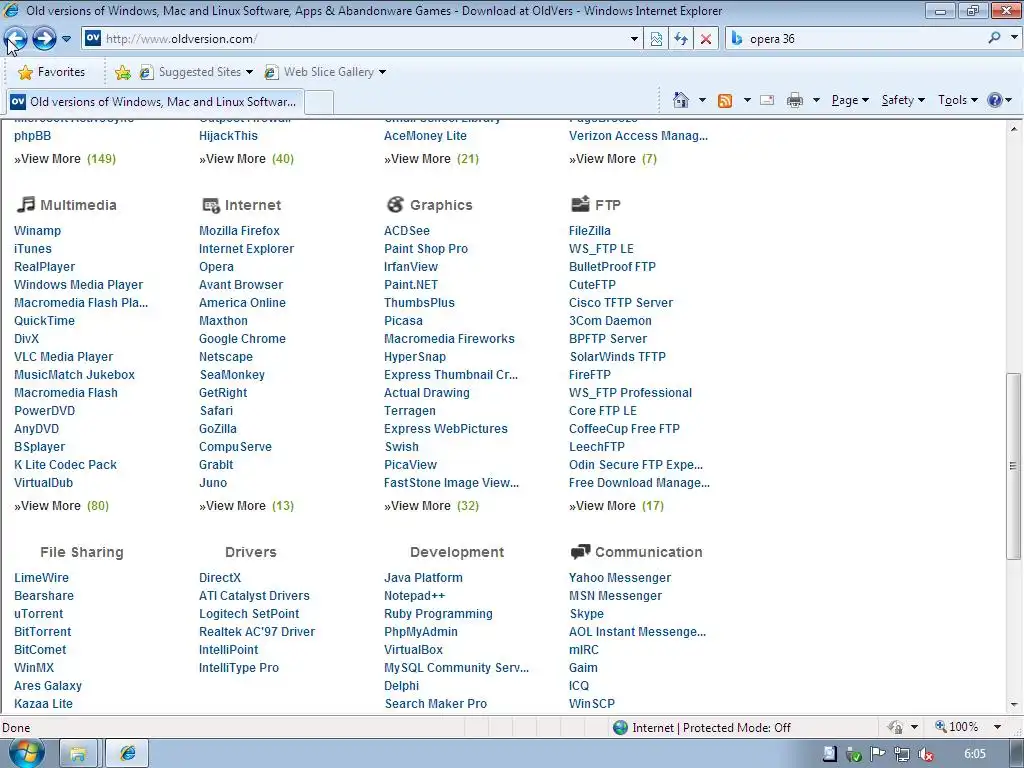This screenshot has height=768, width=1024.
Task: Click the Communication chat bubble icon
Action: (580, 552)
